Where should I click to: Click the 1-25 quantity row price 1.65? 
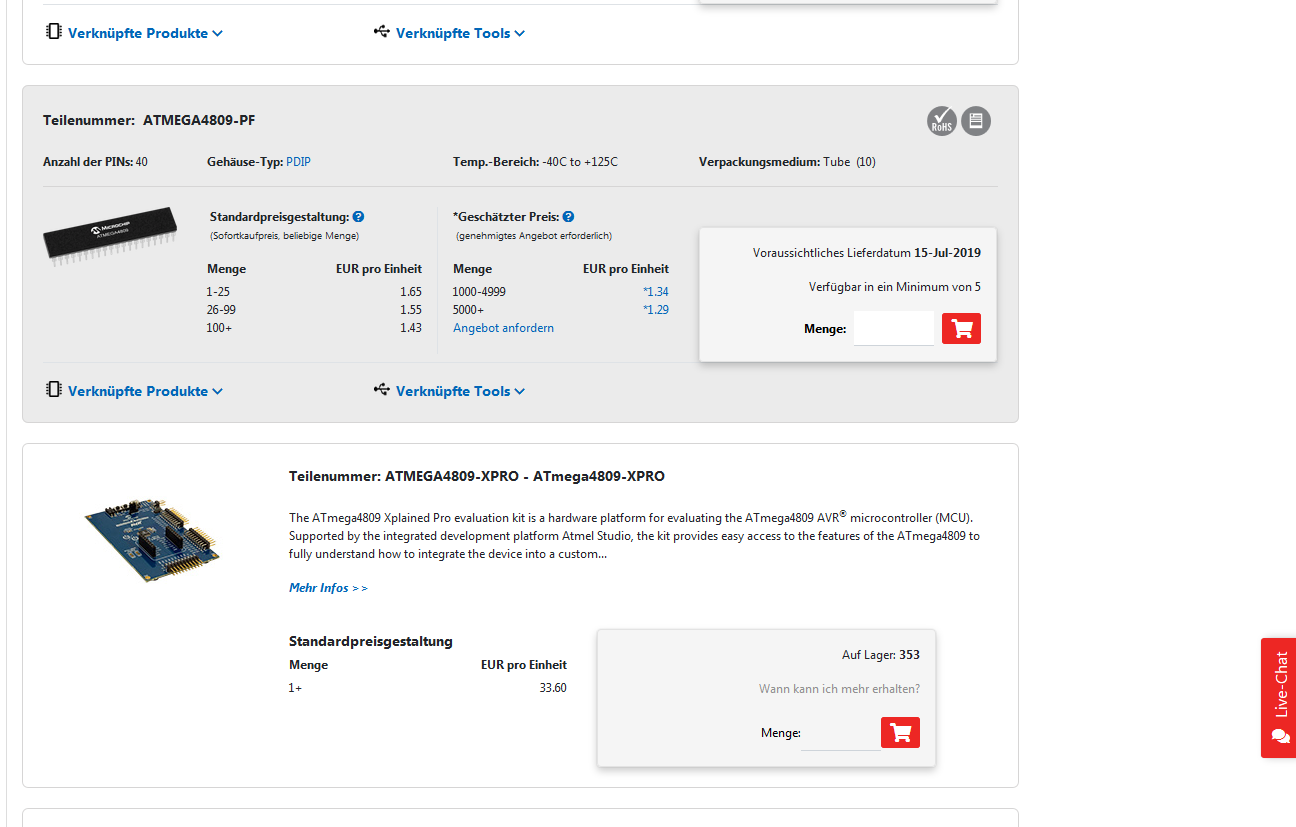[x=410, y=292]
